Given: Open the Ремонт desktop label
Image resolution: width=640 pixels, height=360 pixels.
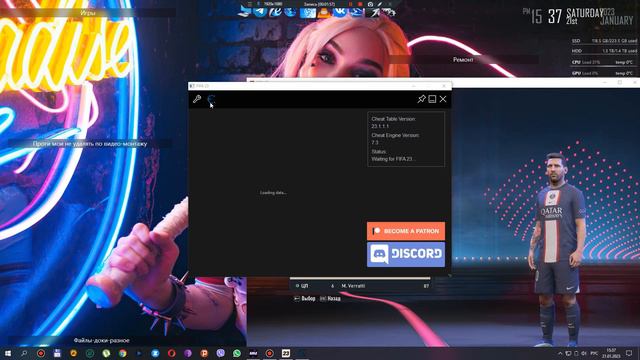Looking at the screenshot, I should tap(463, 60).
